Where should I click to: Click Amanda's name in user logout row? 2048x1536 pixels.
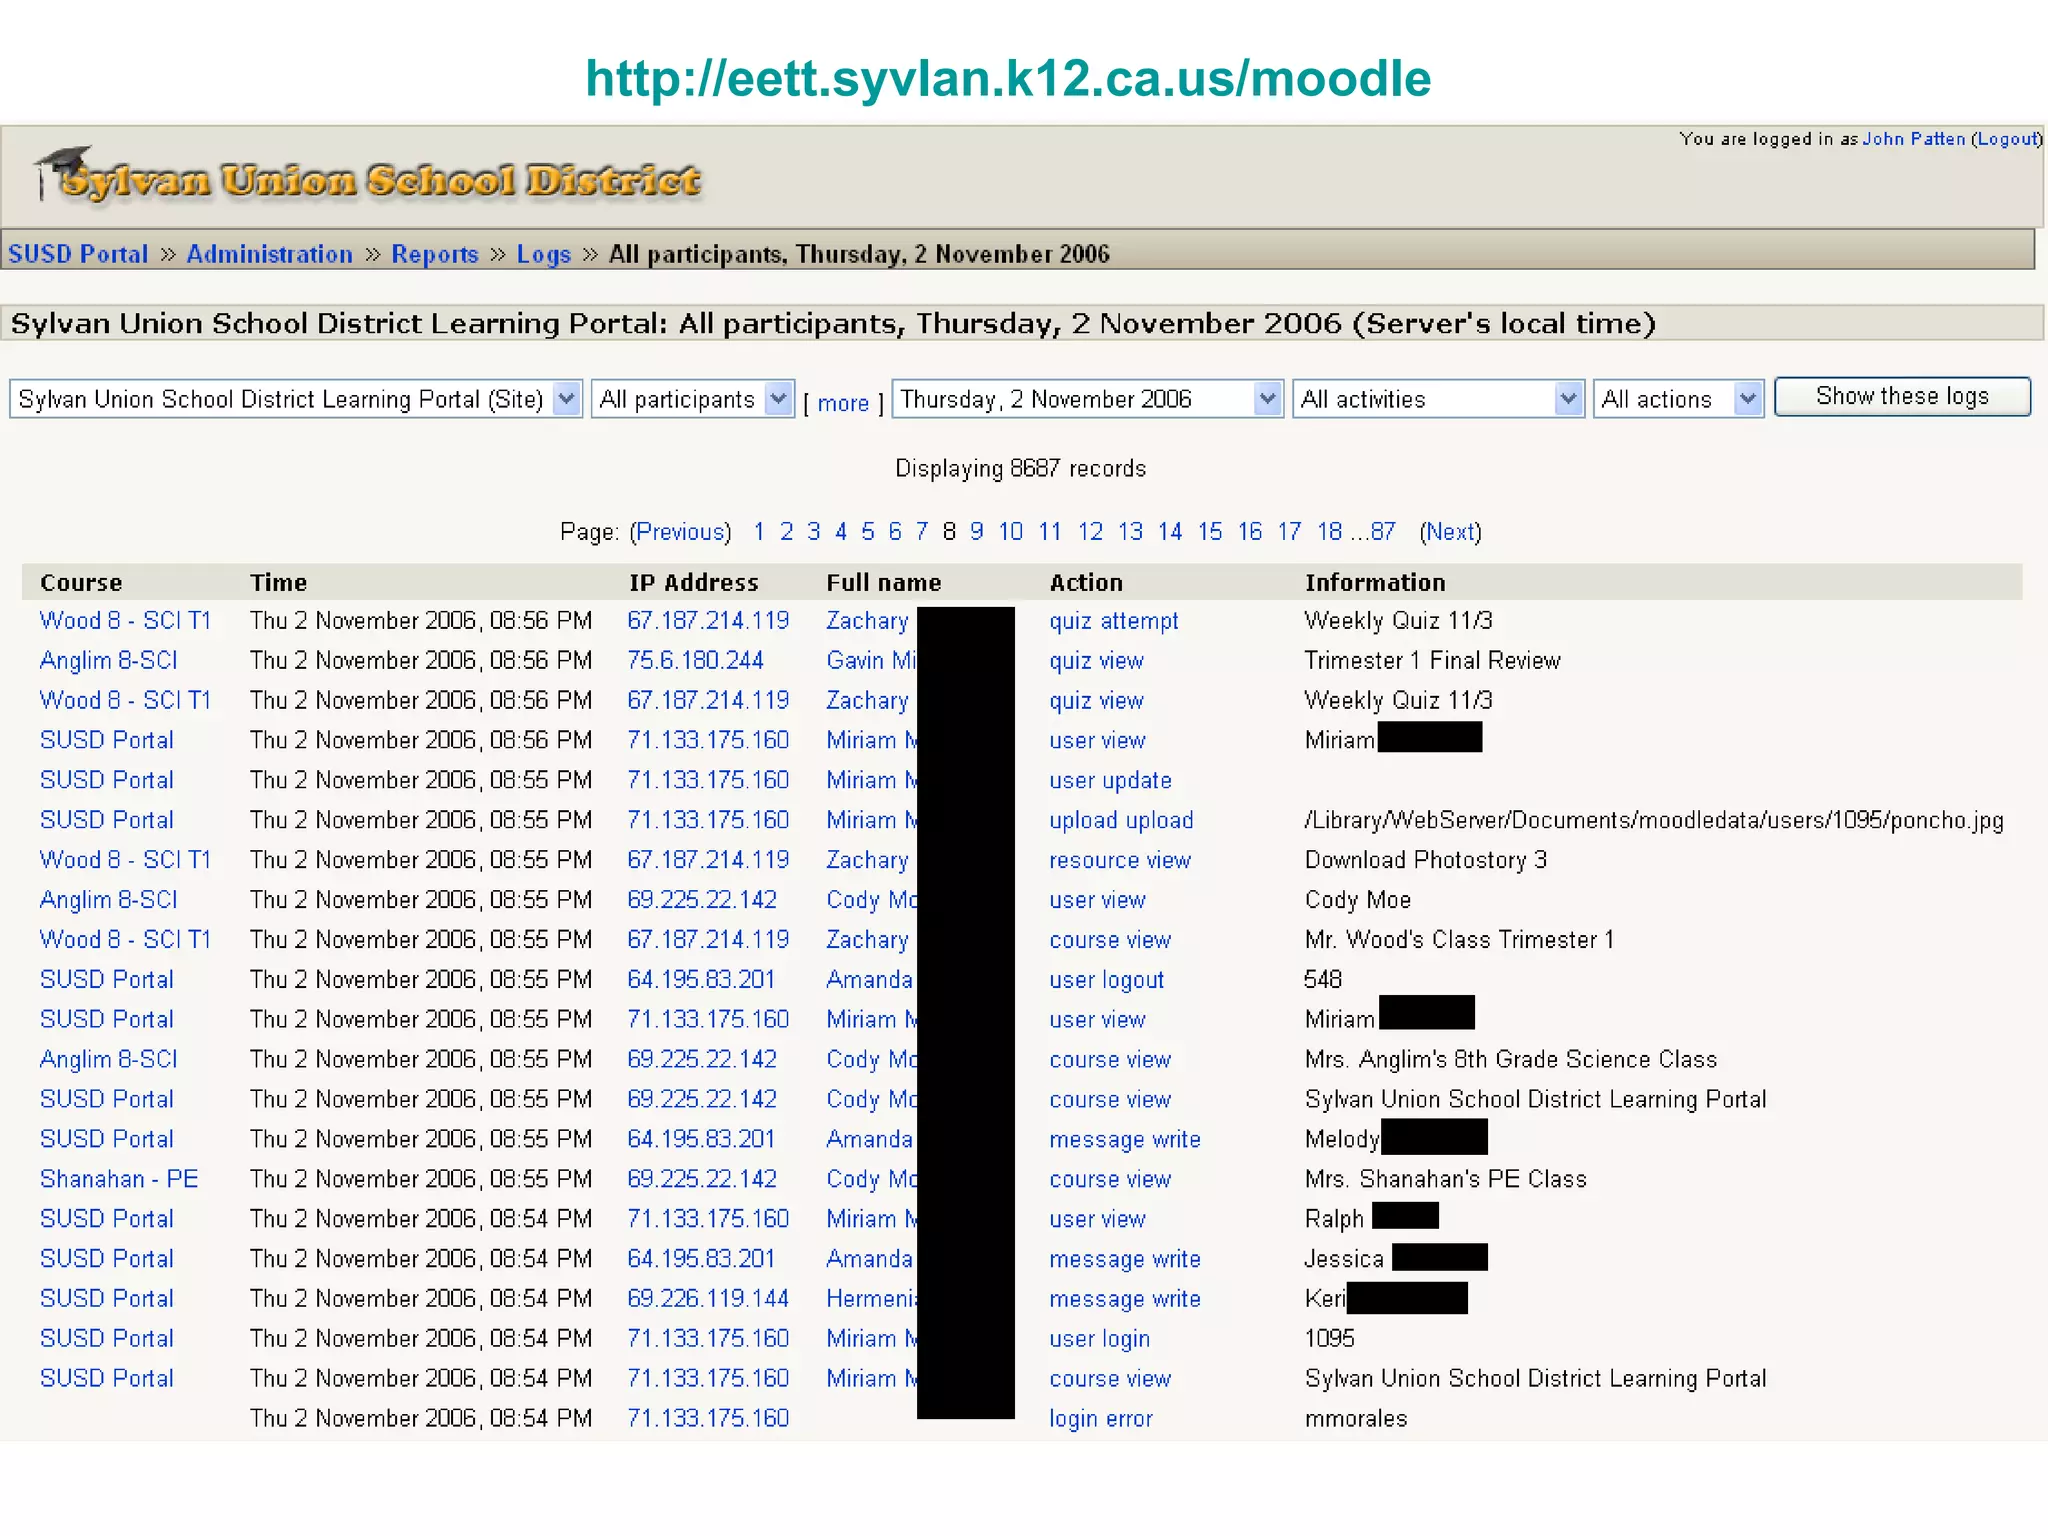click(869, 979)
